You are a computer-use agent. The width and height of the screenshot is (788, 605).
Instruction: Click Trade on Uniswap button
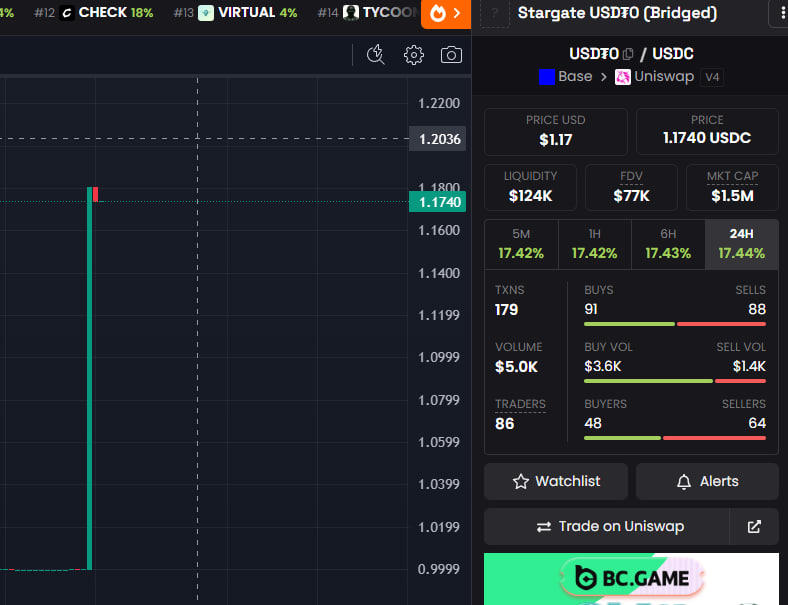[607, 526]
